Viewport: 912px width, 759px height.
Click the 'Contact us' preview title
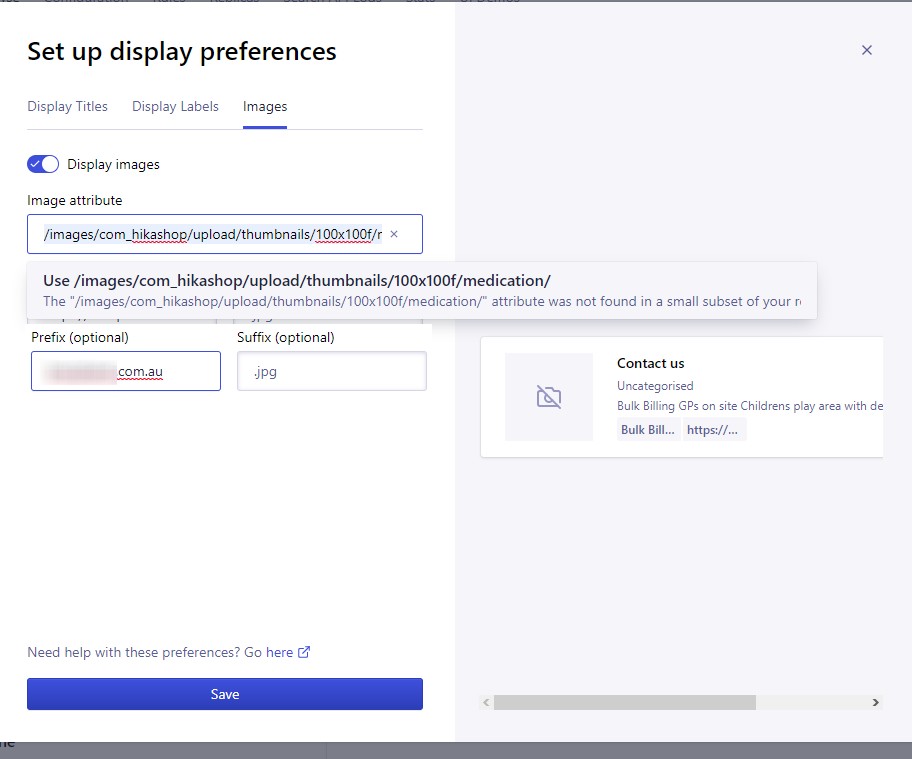(x=650, y=363)
